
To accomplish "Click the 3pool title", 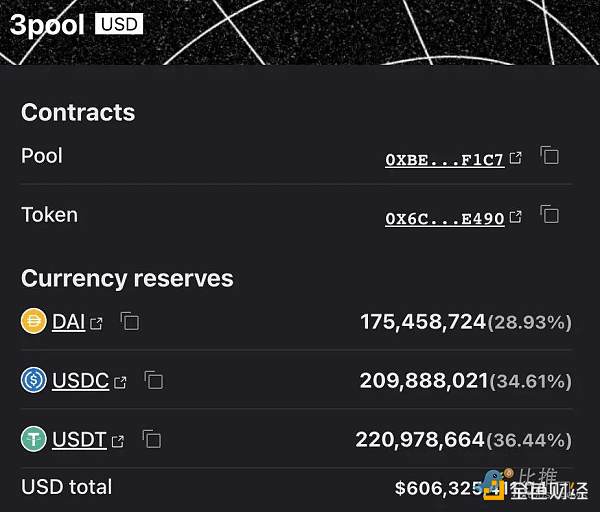I will coord(47,24).
